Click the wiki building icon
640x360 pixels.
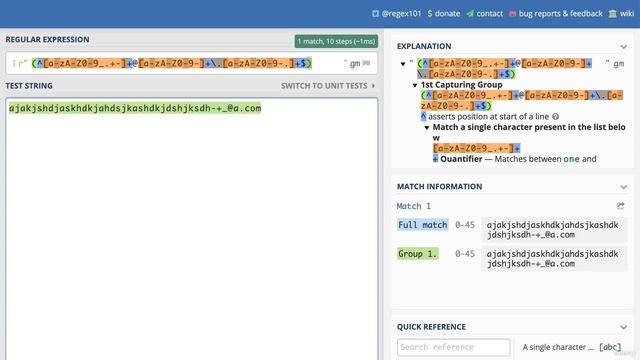tap(612, 13)
